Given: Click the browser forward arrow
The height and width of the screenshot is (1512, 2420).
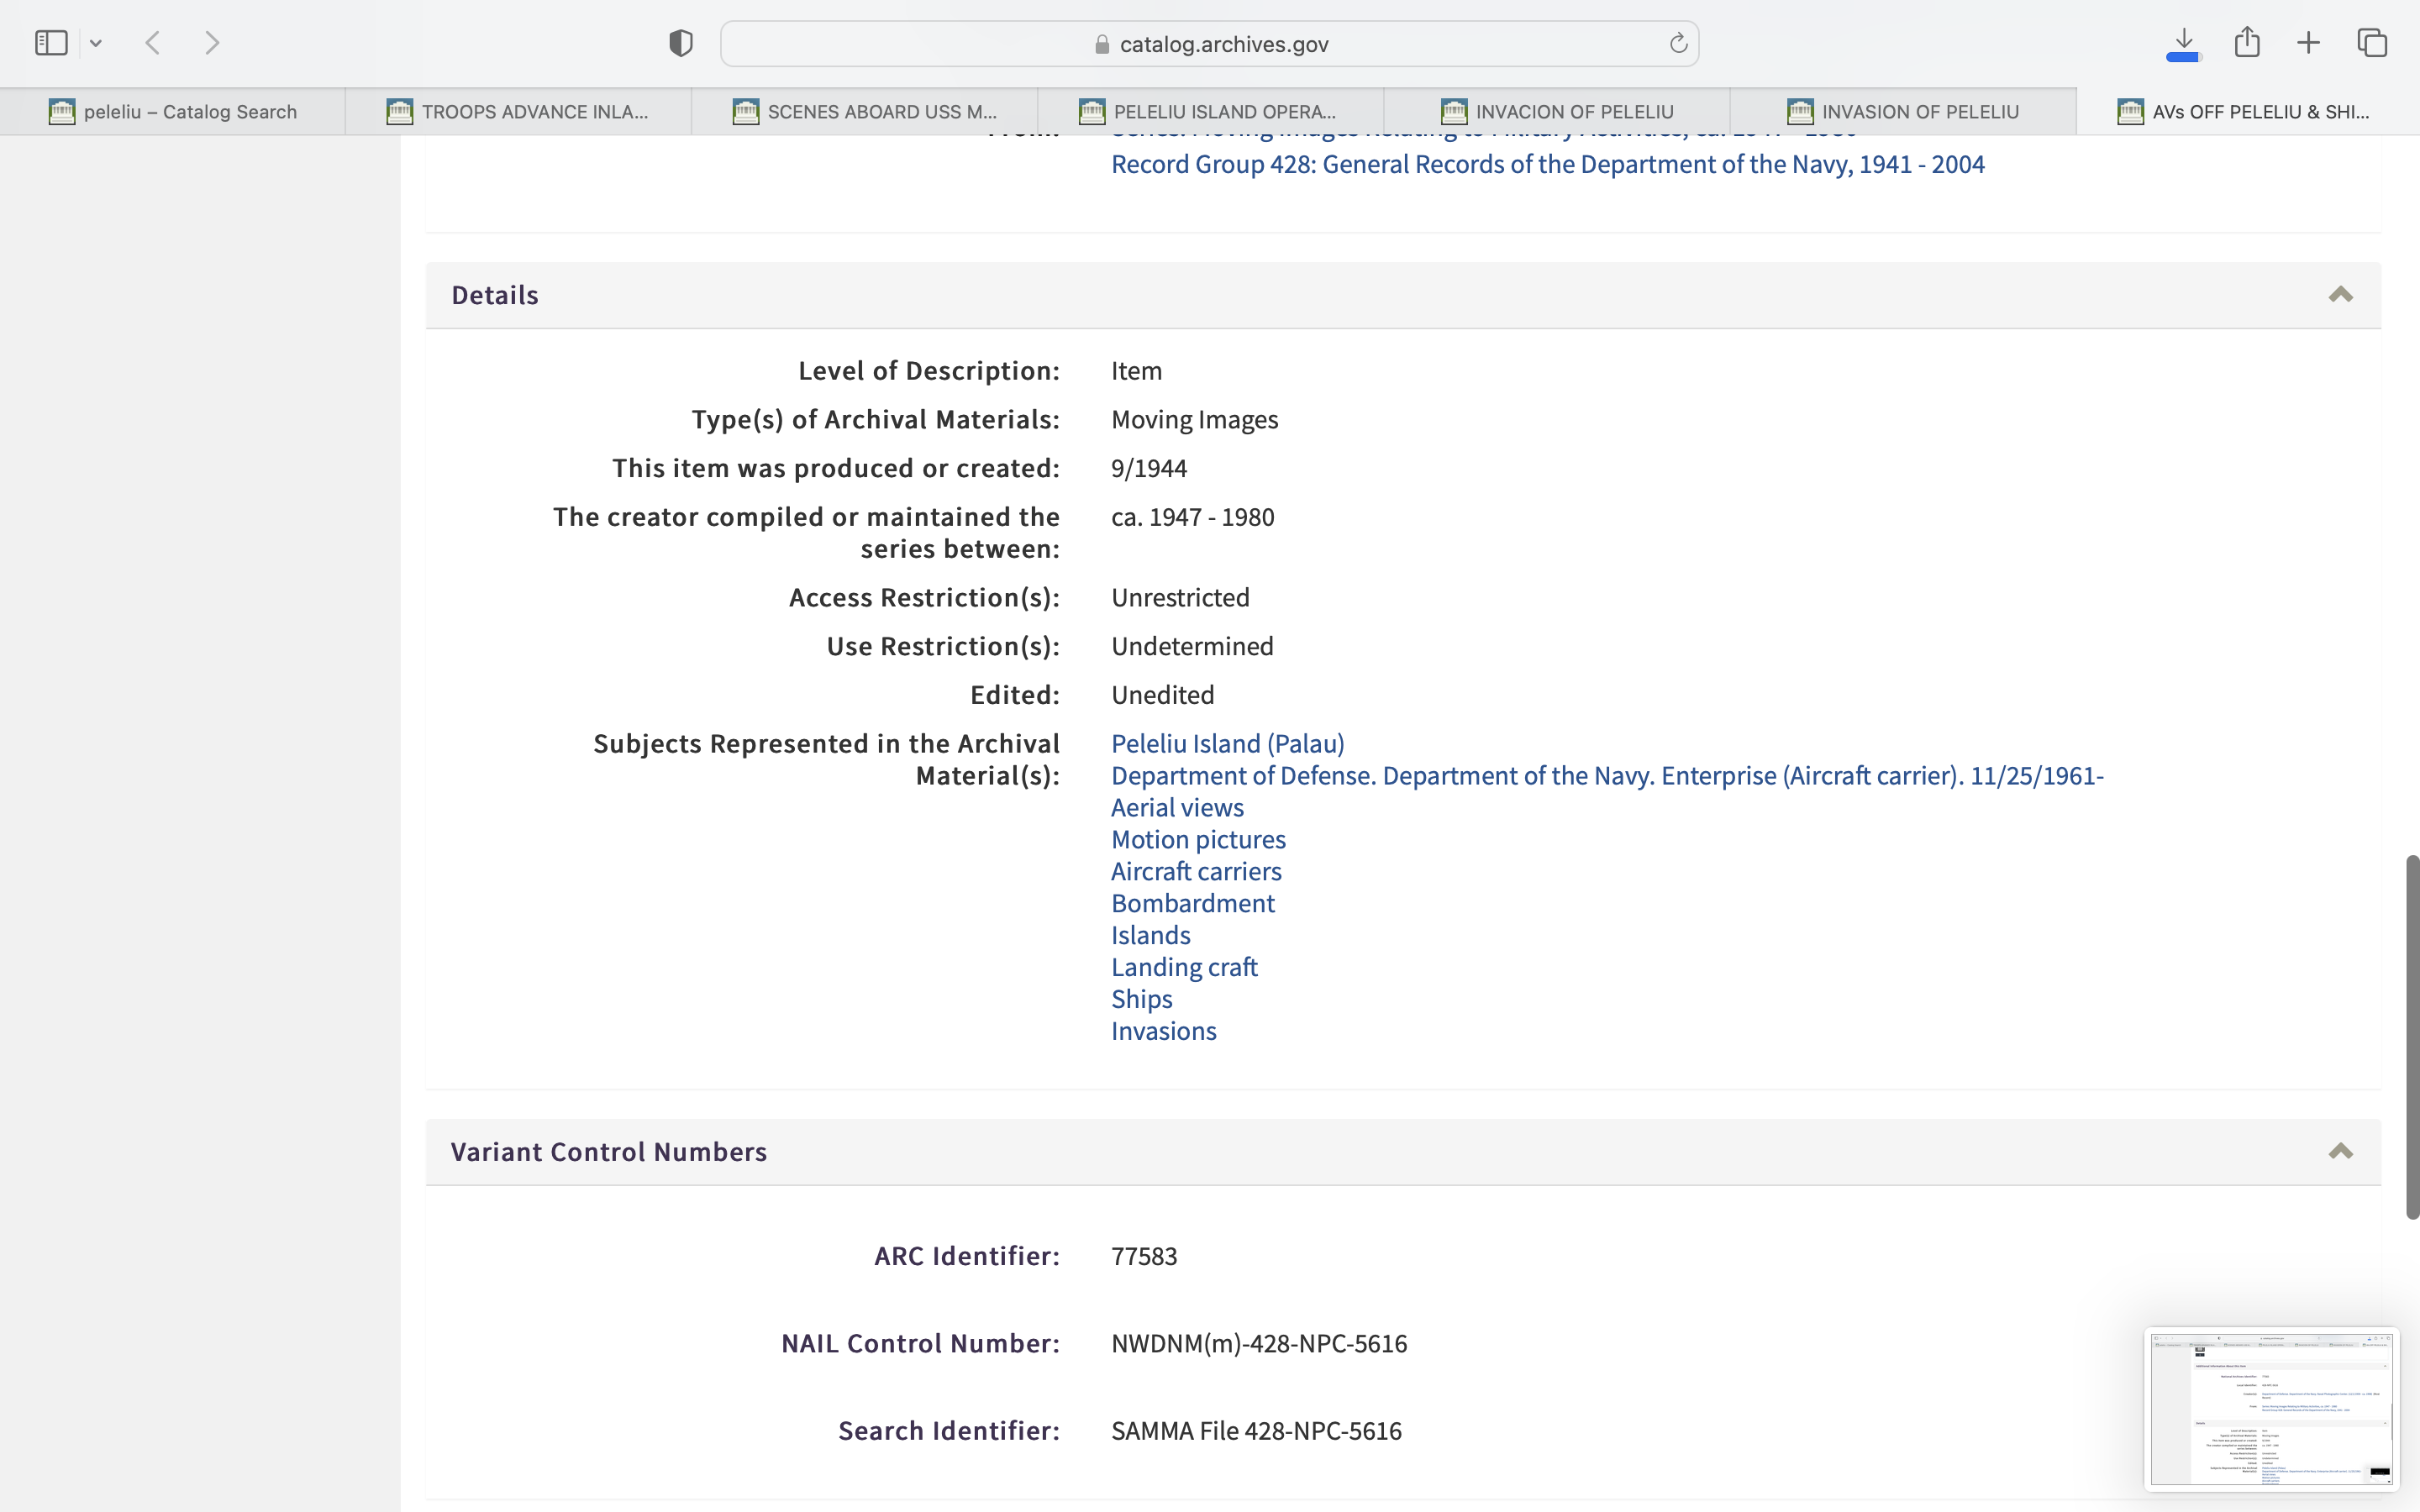Looking at the screenshot, I should [x=212, y=43].
